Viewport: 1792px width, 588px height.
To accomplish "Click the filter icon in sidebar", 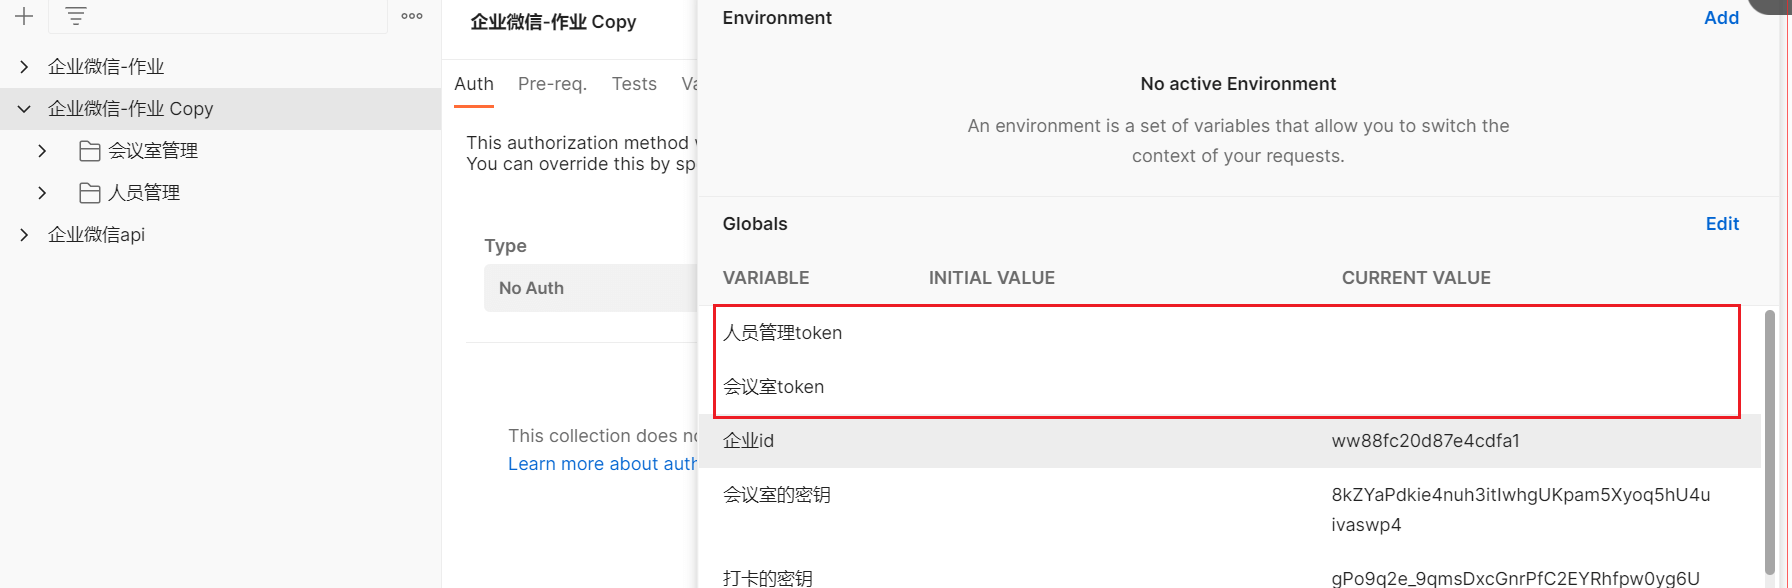I will click(76, 16).
